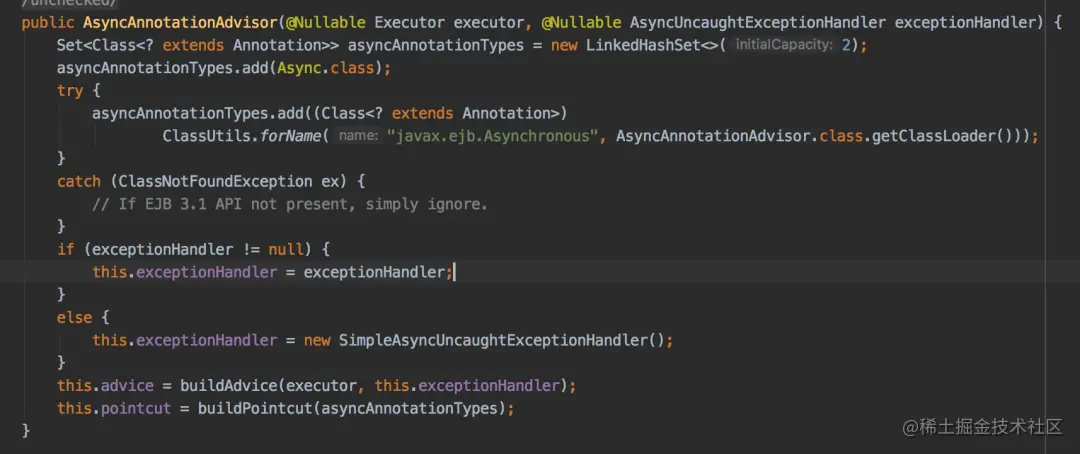
Task: Click the "javax.ejb.Asynchronous" string literal
Action: (492, 136)
